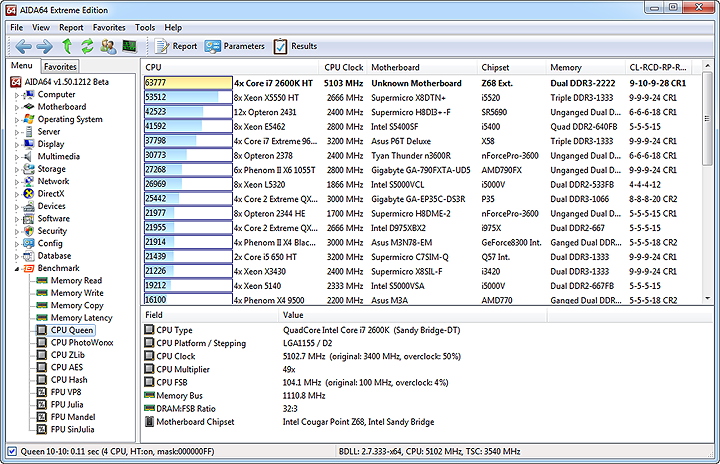This screenshot has width=720, height=464.
Task: Open the File menu
Action: coord(17,28)
